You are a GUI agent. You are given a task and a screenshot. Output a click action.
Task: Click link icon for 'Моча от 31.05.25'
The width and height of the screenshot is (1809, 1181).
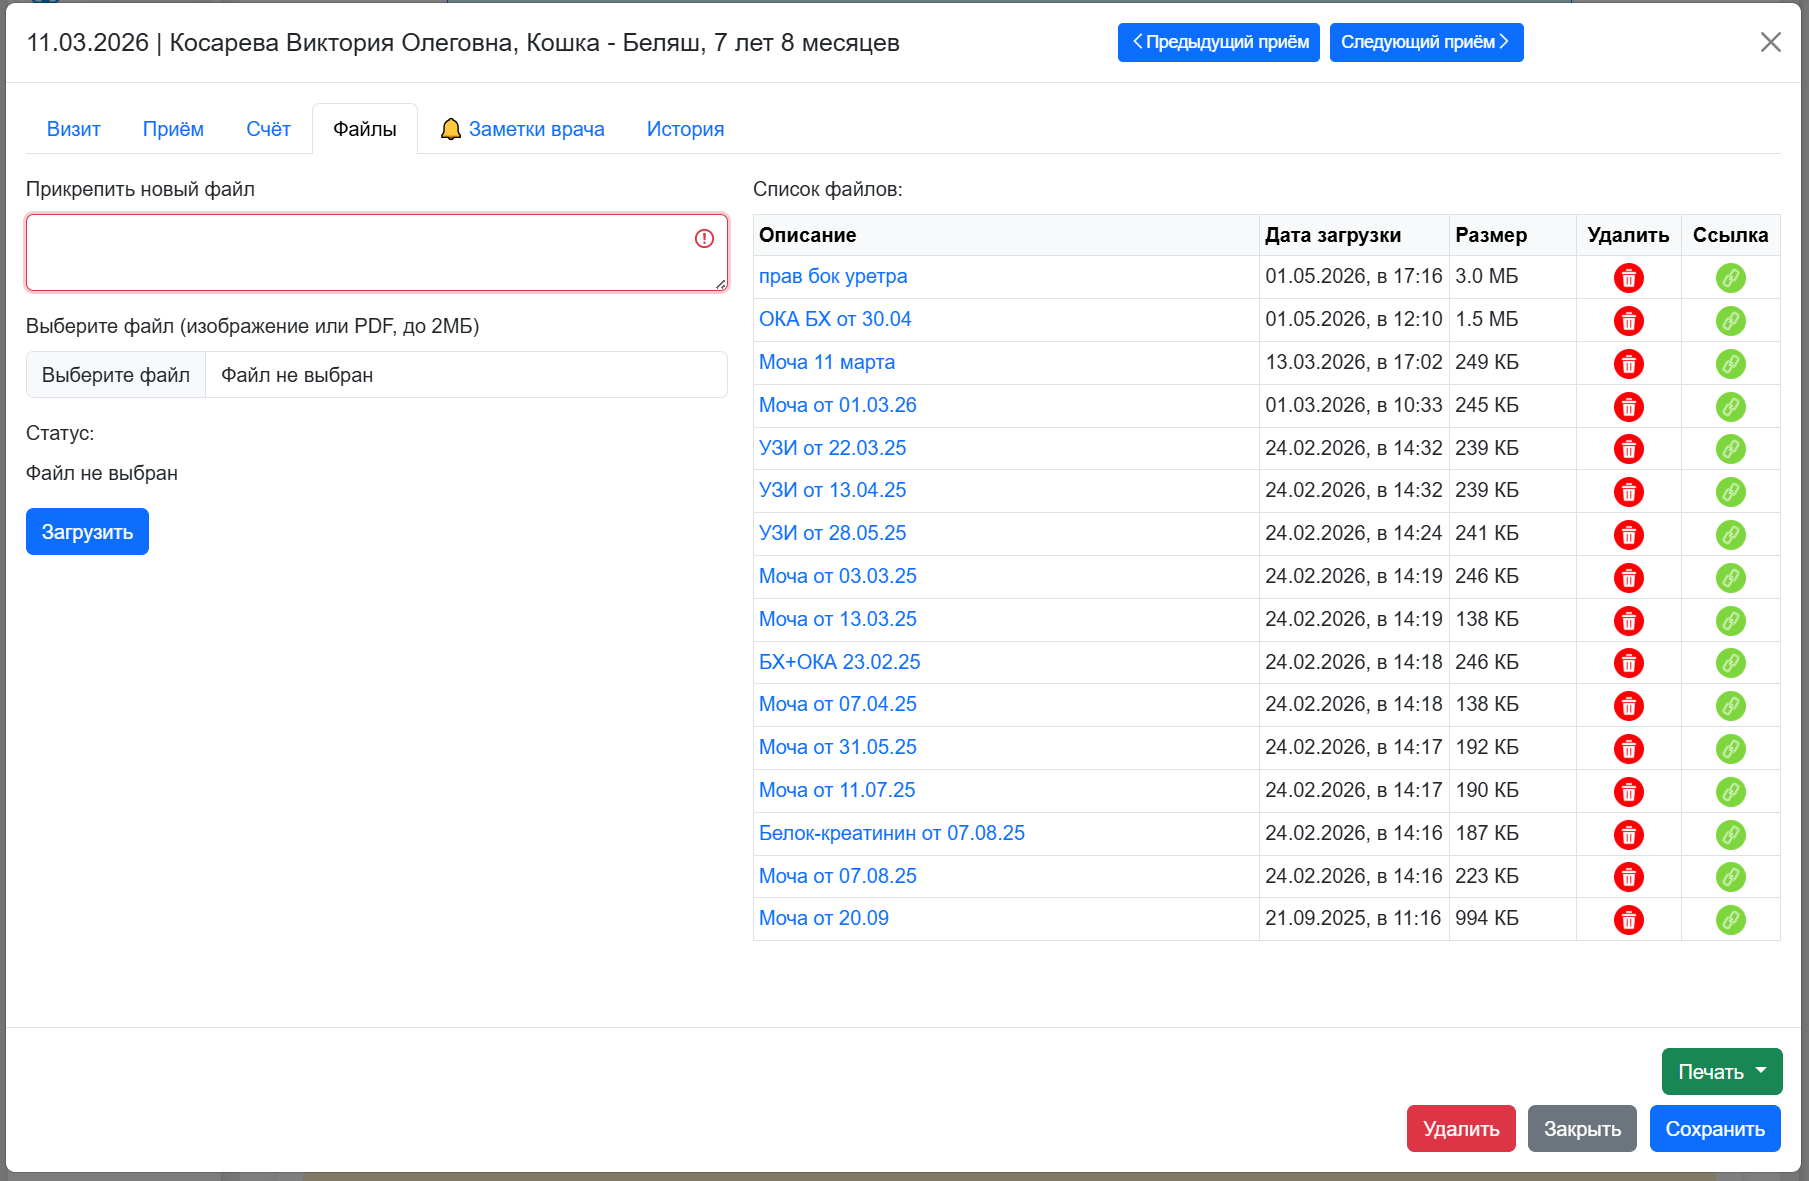1730,749
